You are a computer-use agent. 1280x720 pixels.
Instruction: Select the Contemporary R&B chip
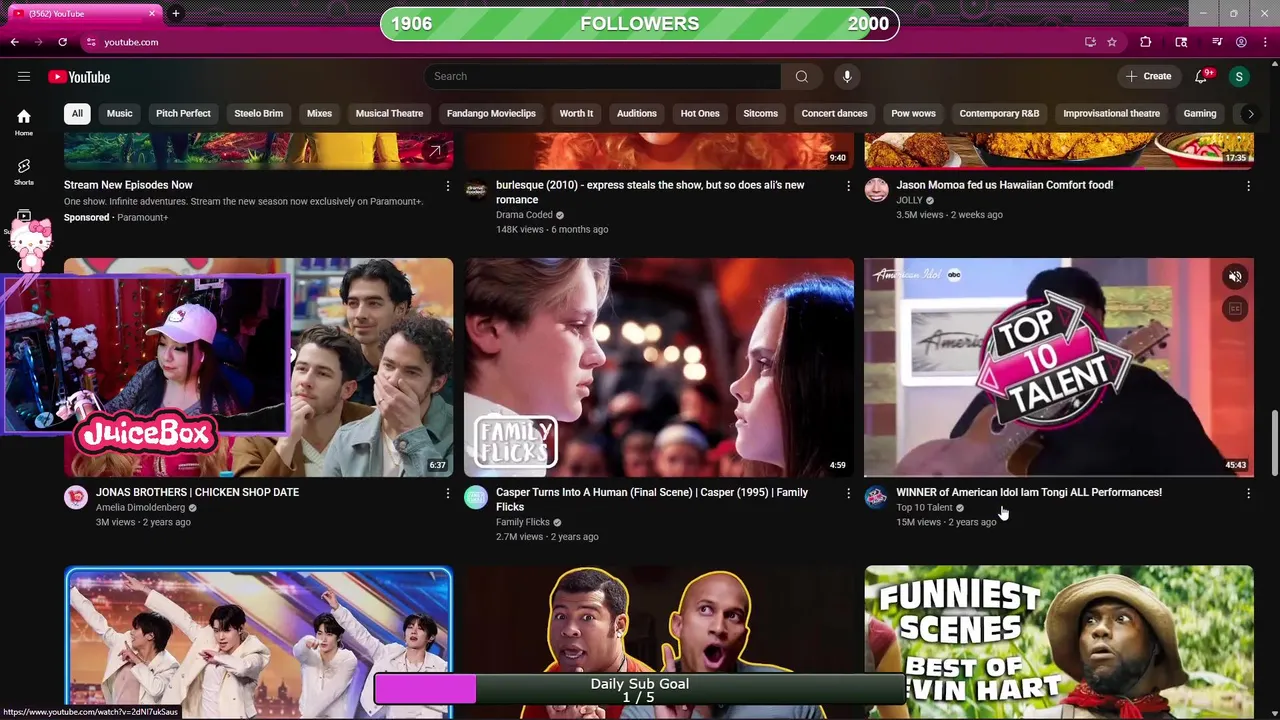click(x=999, y=113)
